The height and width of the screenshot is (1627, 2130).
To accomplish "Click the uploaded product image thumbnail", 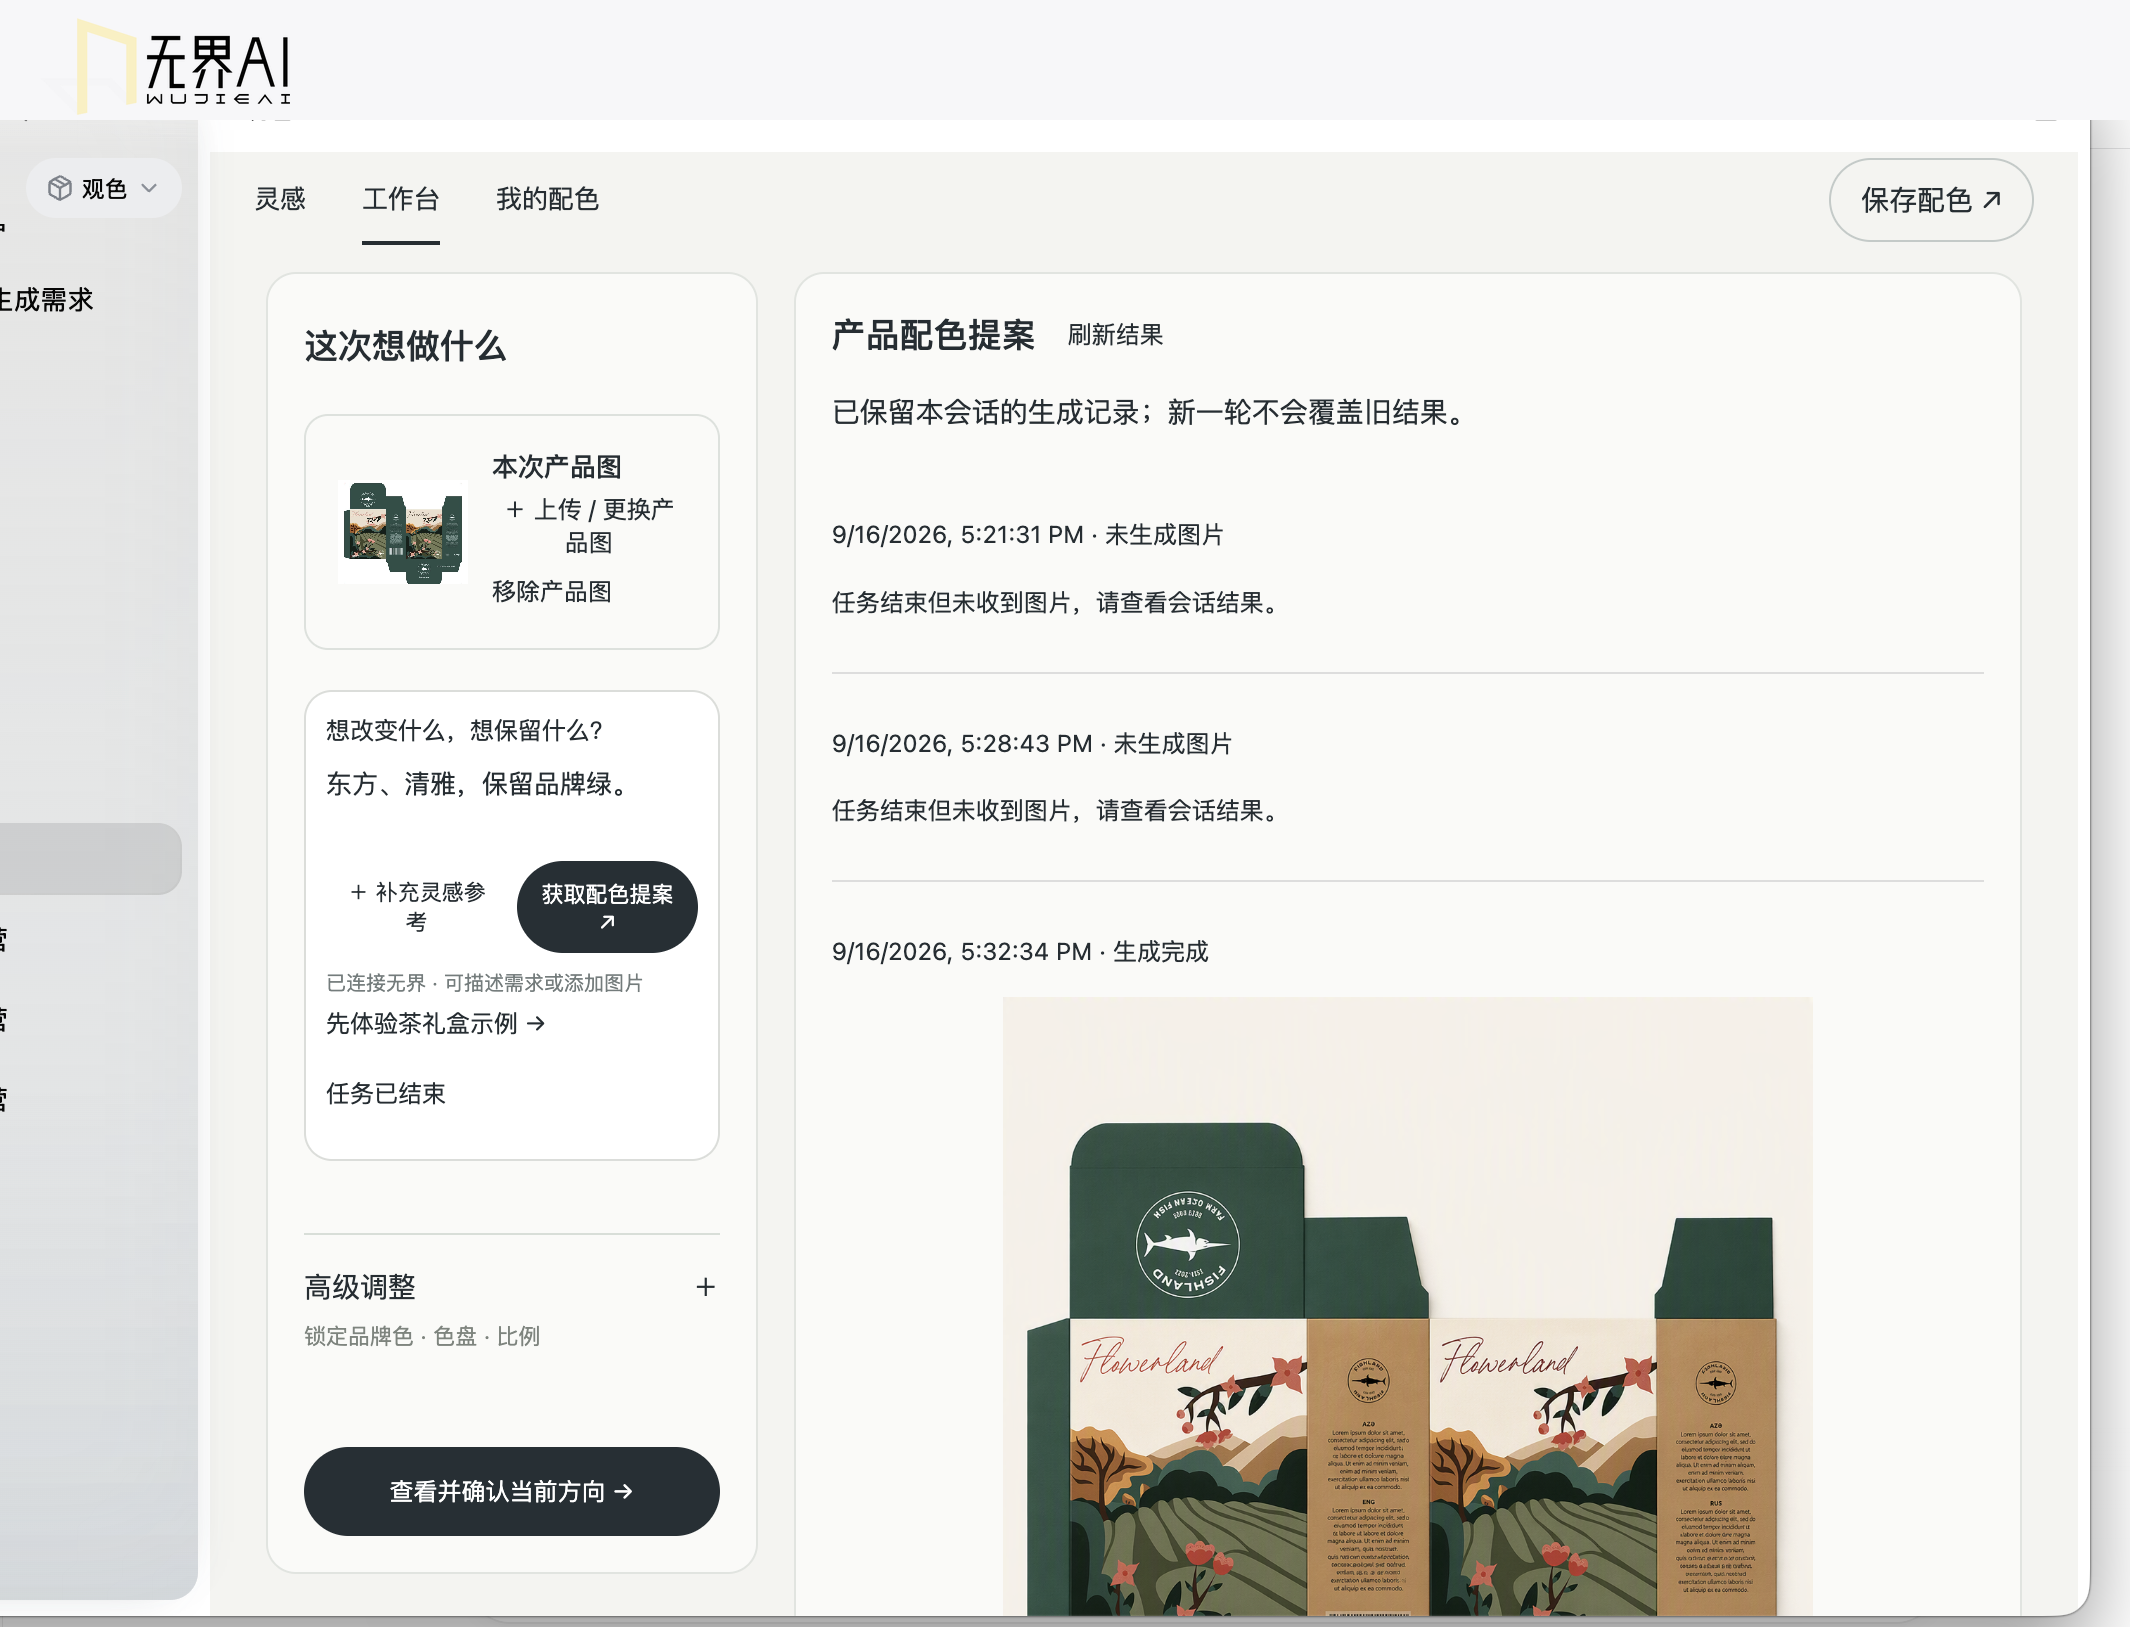I will coord(403,531).
